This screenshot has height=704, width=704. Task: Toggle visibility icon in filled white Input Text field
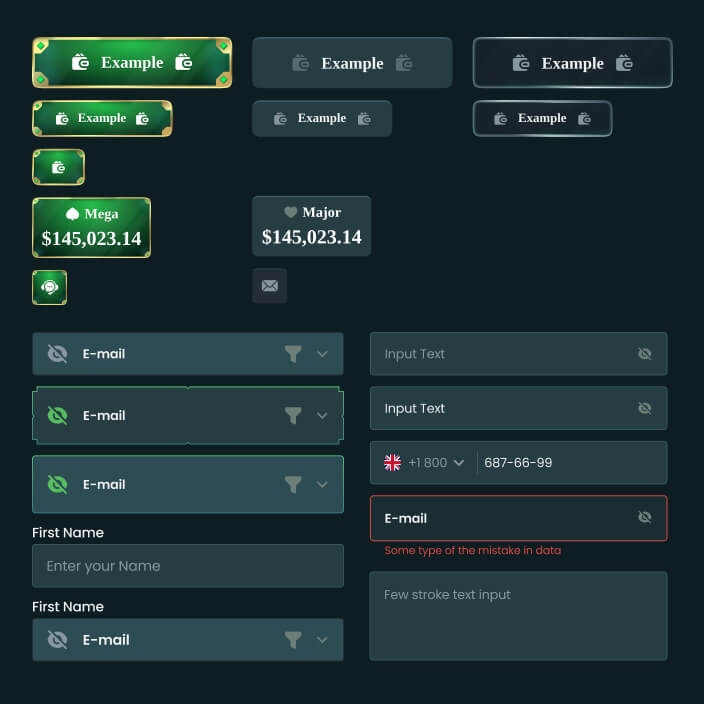[x=645, y=408]
